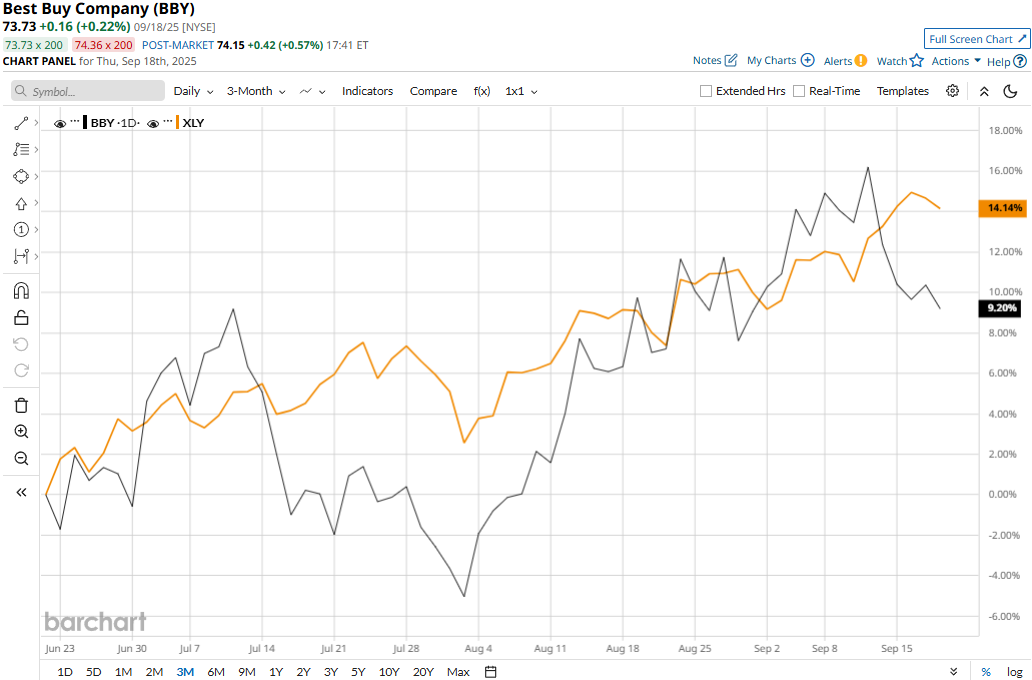Screen dimensions: 1032x680
Task: Toggle log scale mode
Action: pos(1014,671)
